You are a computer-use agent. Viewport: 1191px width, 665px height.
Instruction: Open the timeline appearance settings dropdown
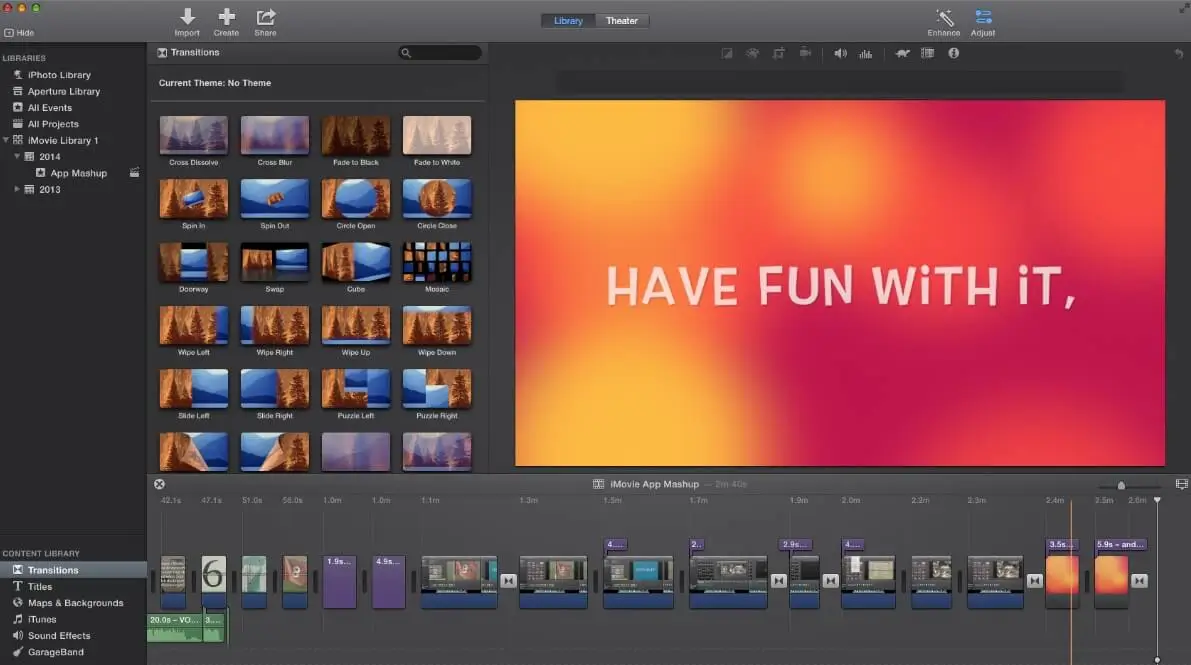[1180, 483]
